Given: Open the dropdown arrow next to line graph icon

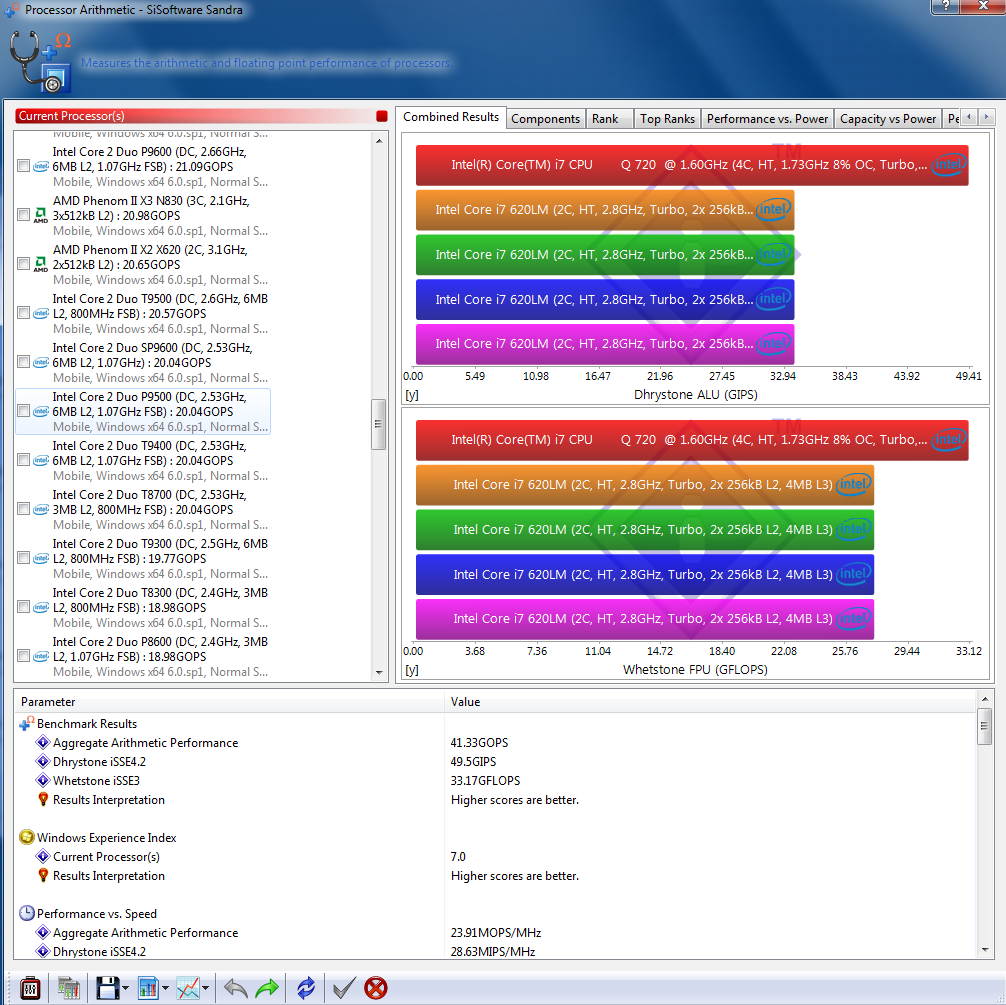Looking at the screenshot, I should (205, 988).
